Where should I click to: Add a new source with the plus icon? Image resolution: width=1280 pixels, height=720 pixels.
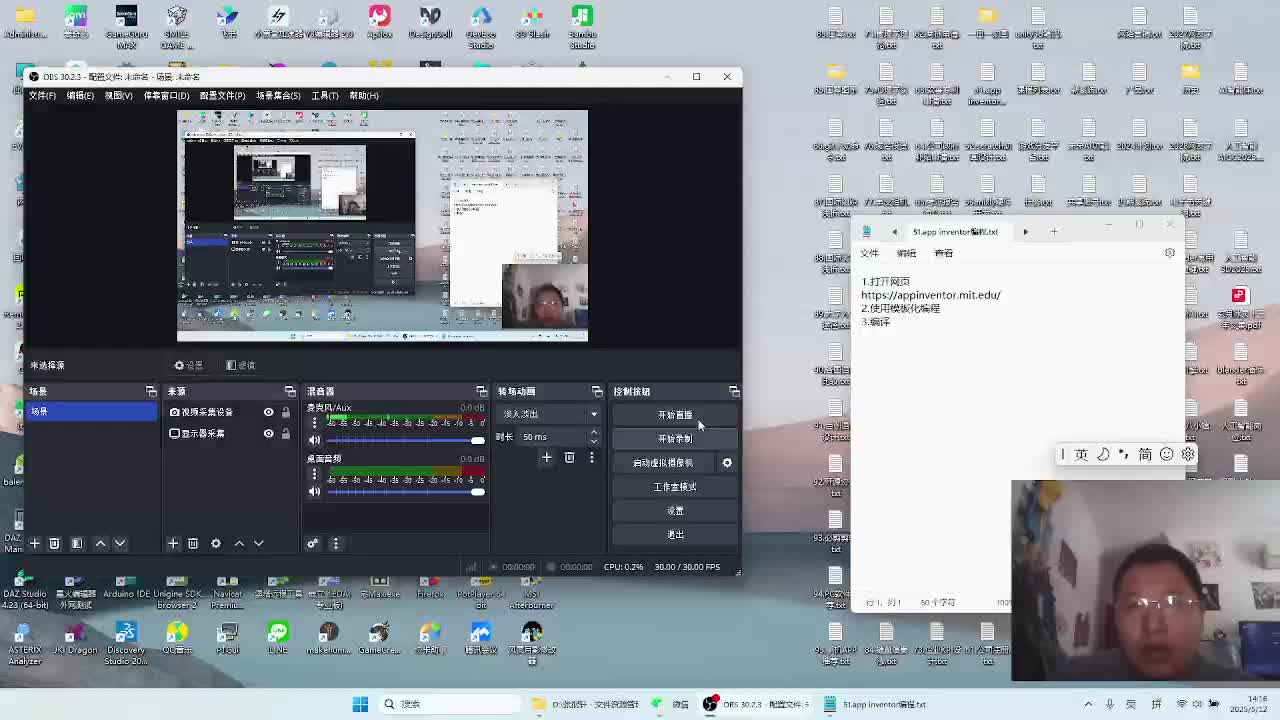[173, 543]
